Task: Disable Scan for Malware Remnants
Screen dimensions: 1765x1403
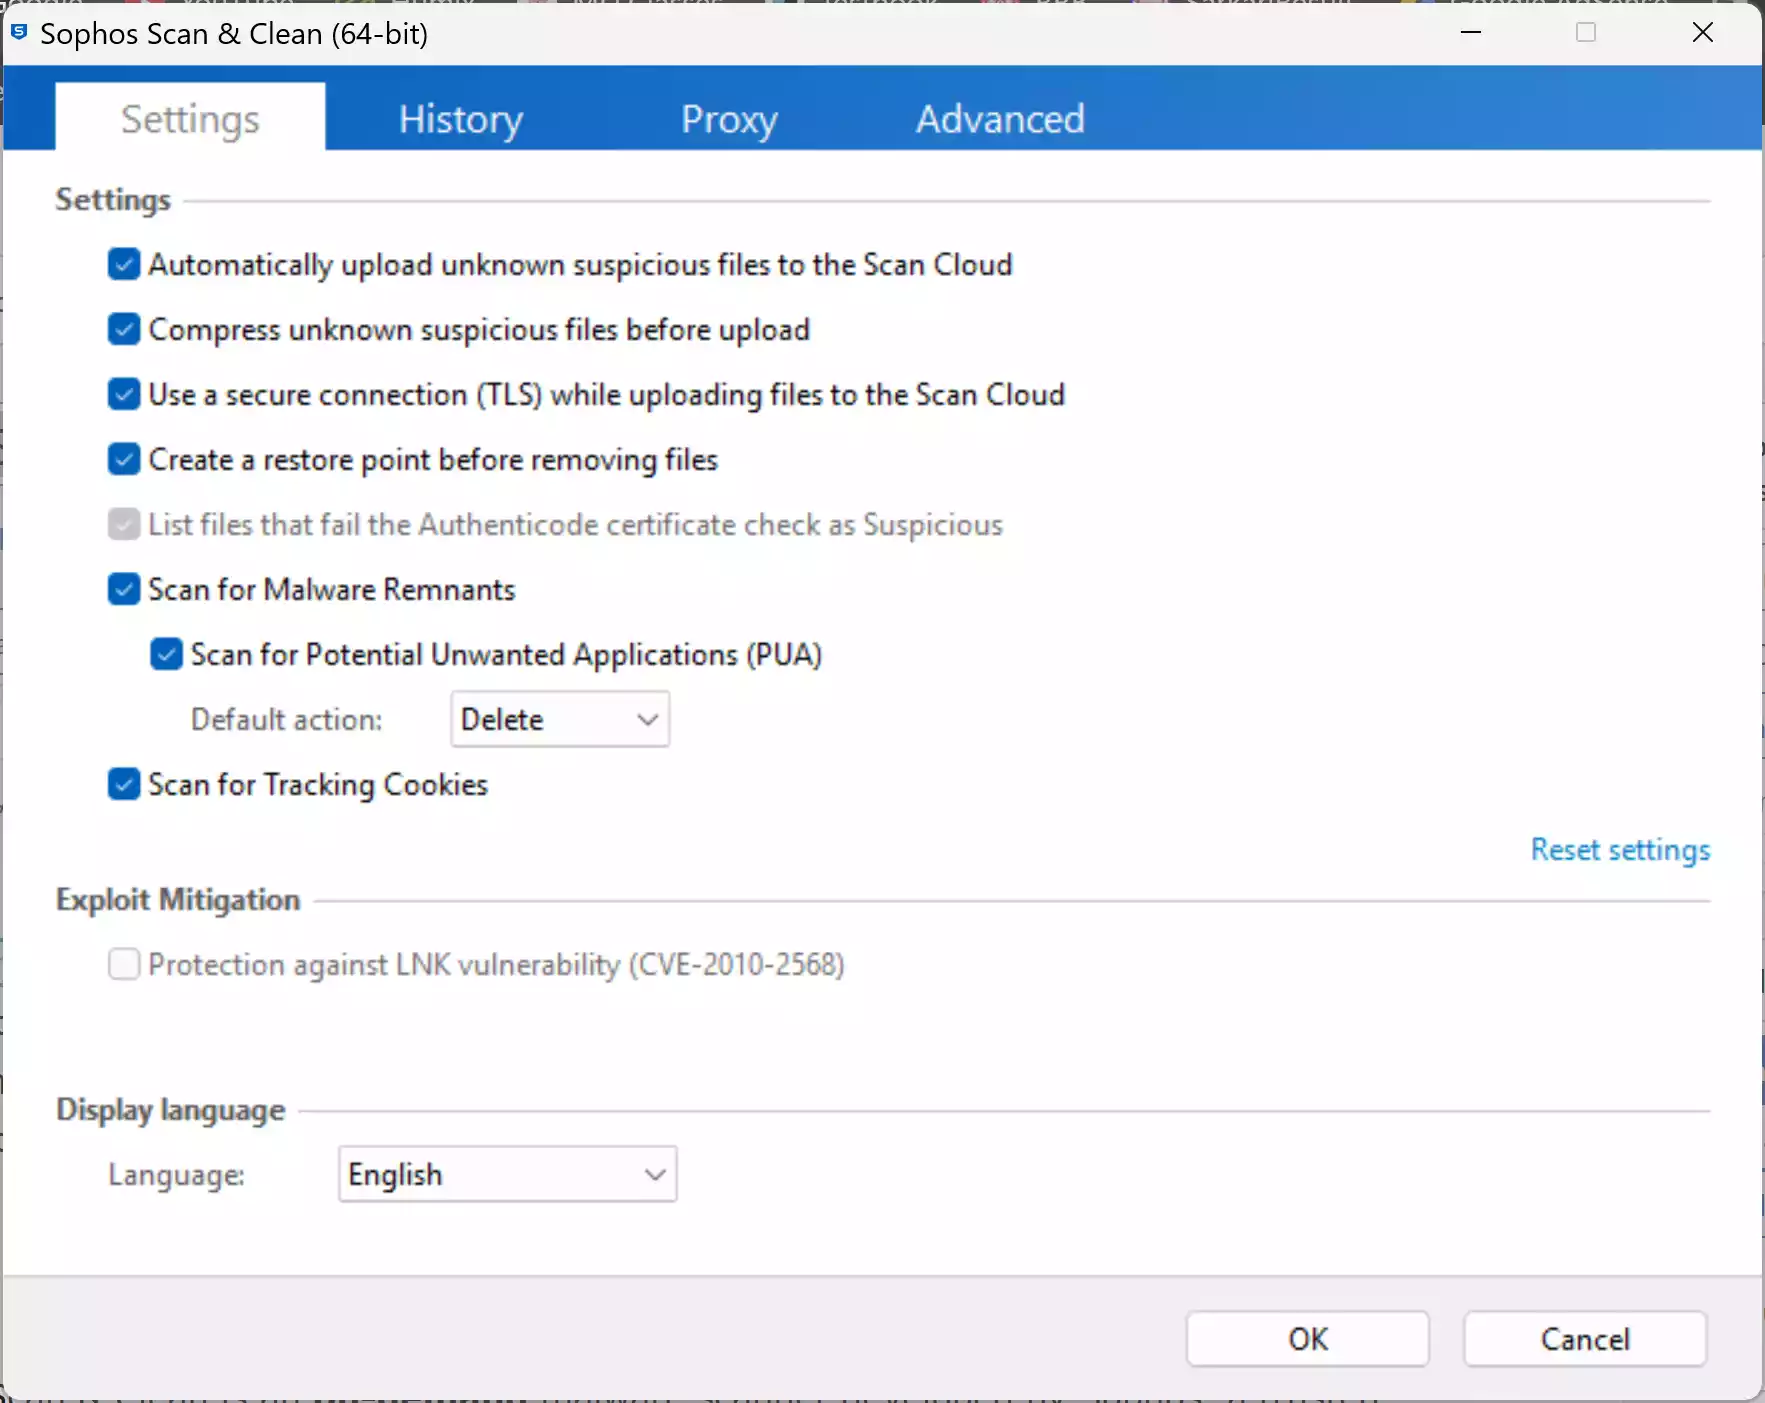Action: tap(123, 589)
